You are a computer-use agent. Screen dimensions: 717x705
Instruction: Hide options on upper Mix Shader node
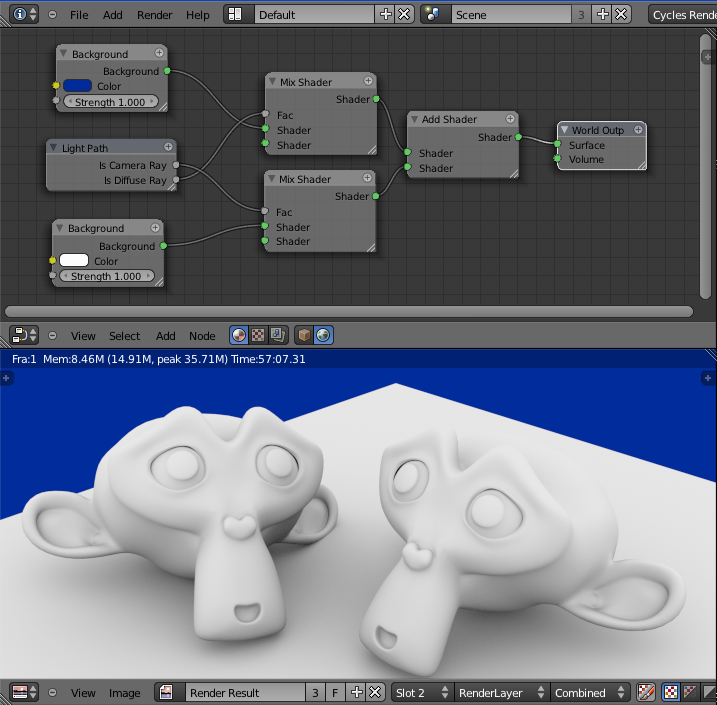click(368, 81)
